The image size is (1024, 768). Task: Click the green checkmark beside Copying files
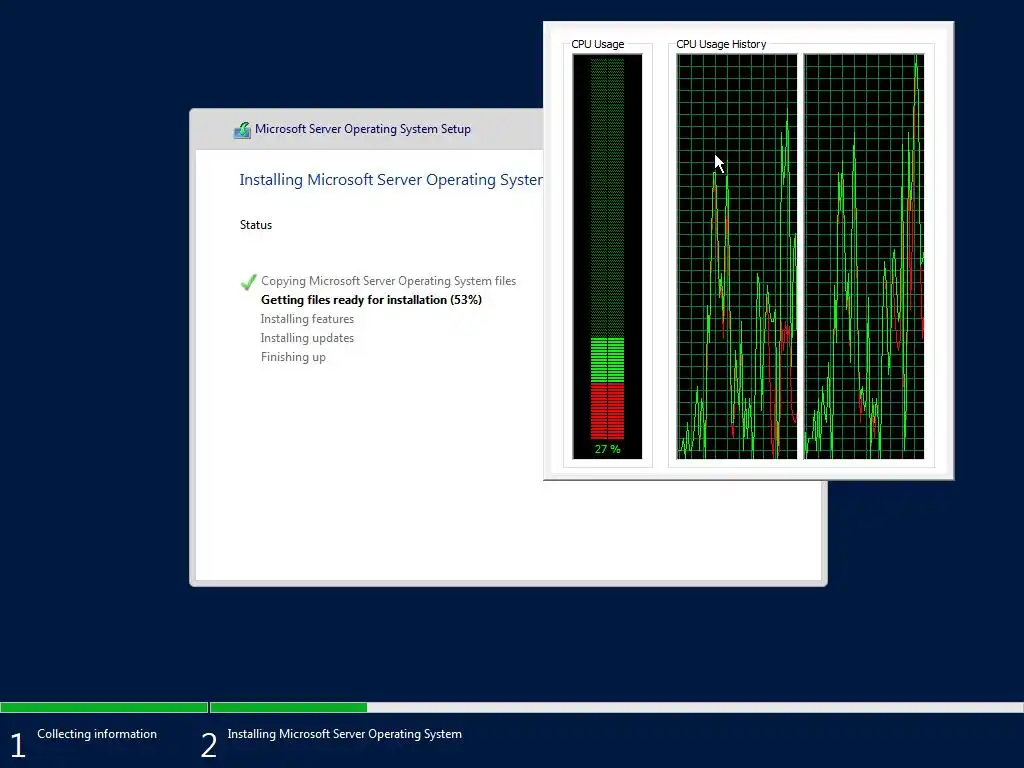248,282
